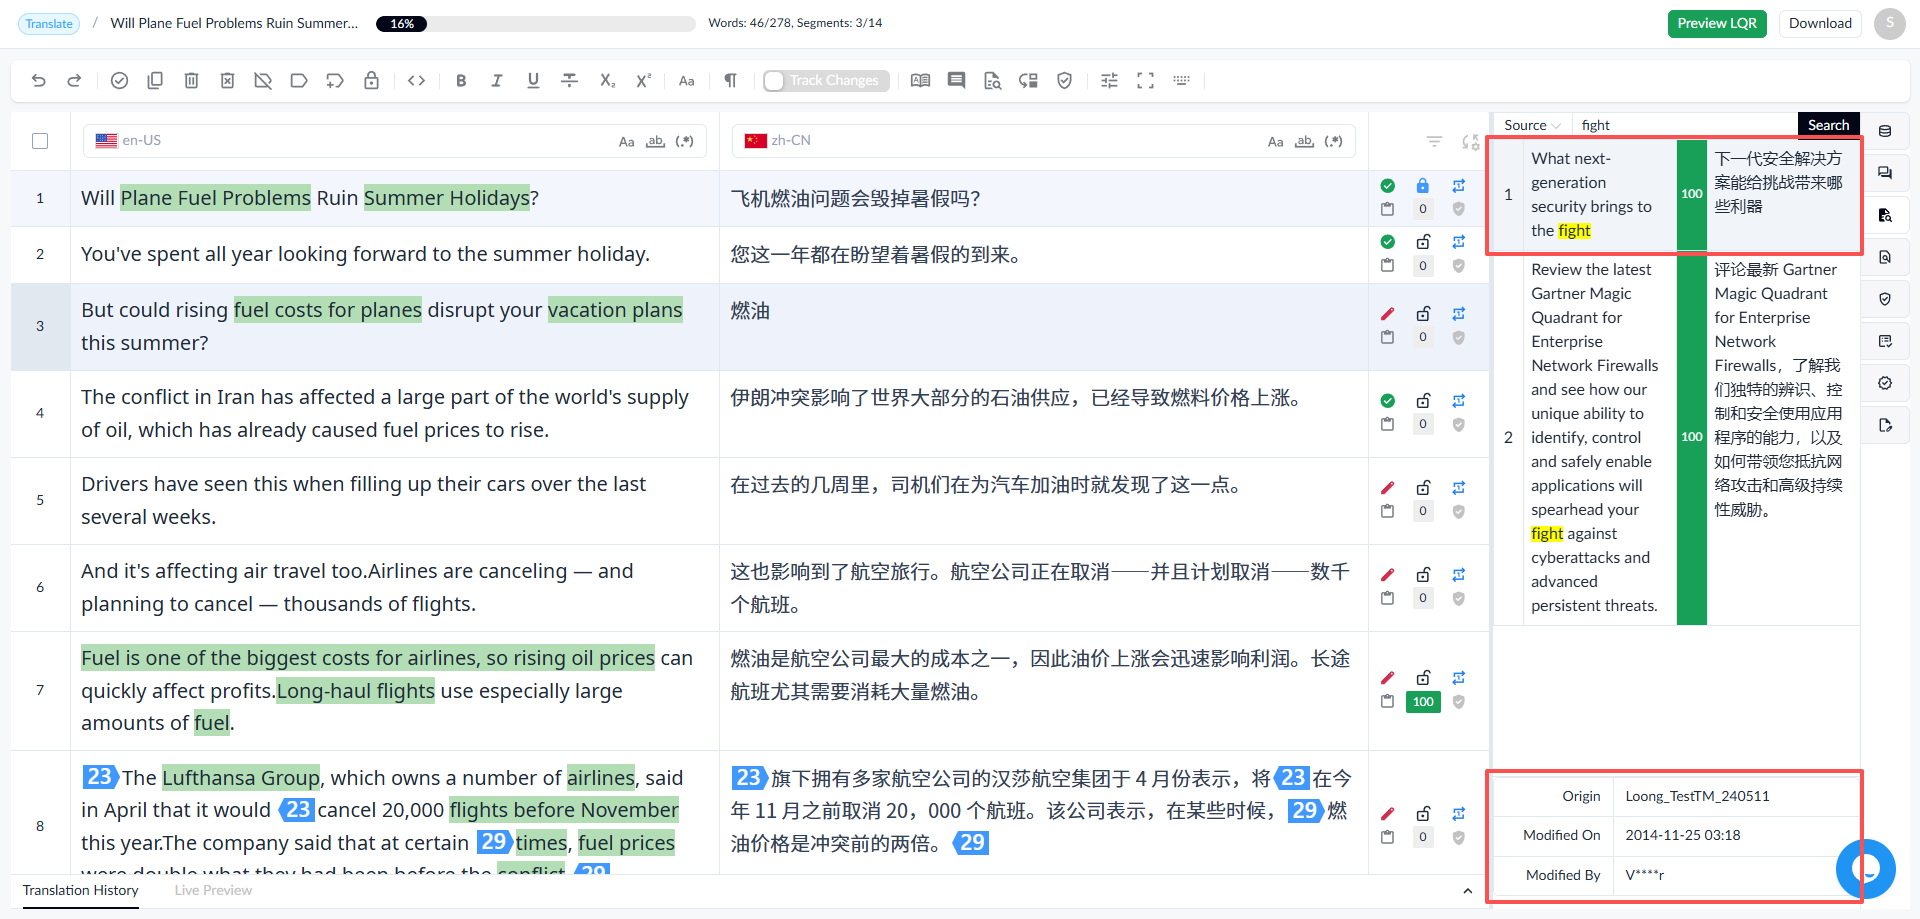Screen dimensions: 1920x919
Task: Open the Source search scope dropdown
Action: pos(1532,125)
